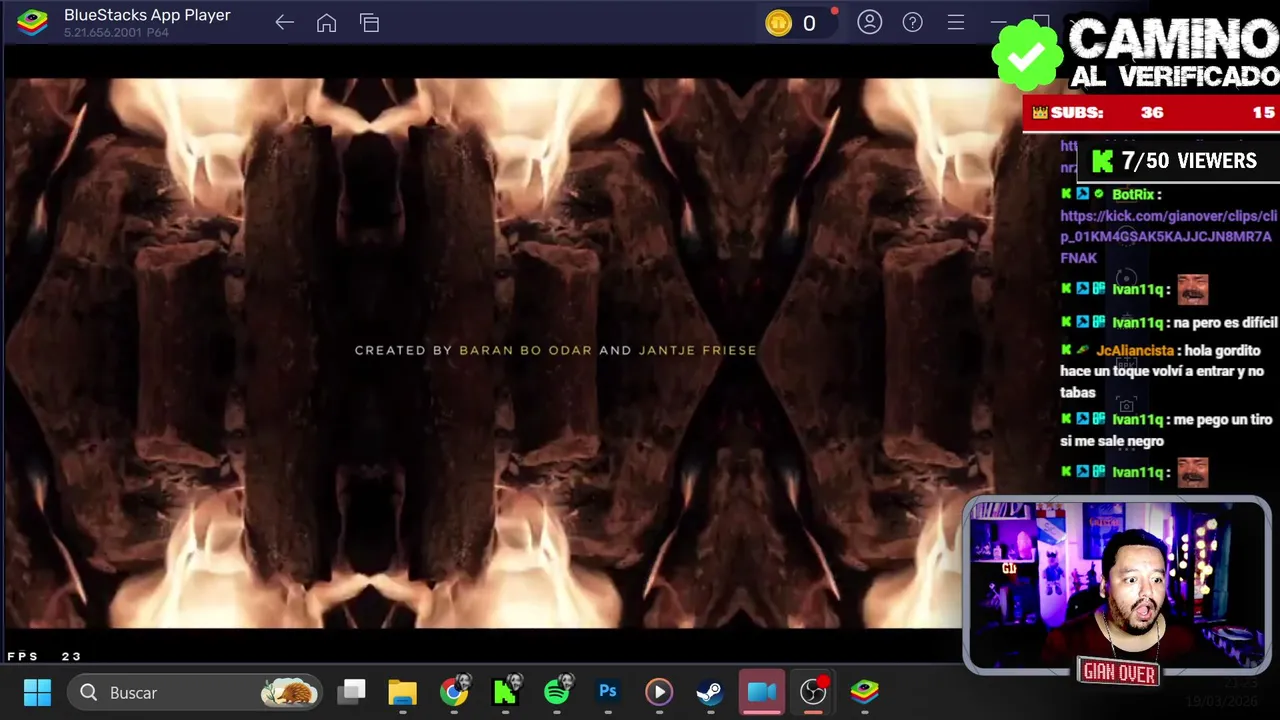Open Spotify from the taskbar
1280x720 pixels.
[x=557, y=692]
